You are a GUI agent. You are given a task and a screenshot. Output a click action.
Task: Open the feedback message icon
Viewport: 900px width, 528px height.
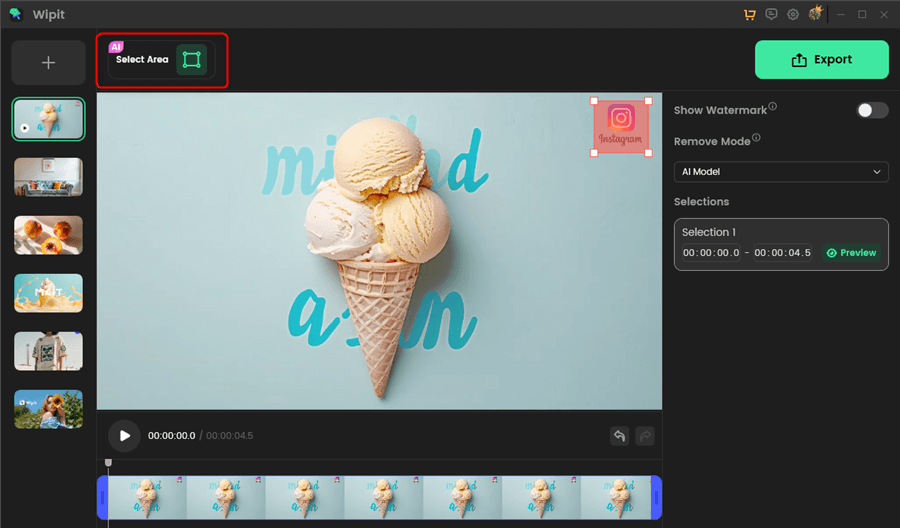(771, 14)
